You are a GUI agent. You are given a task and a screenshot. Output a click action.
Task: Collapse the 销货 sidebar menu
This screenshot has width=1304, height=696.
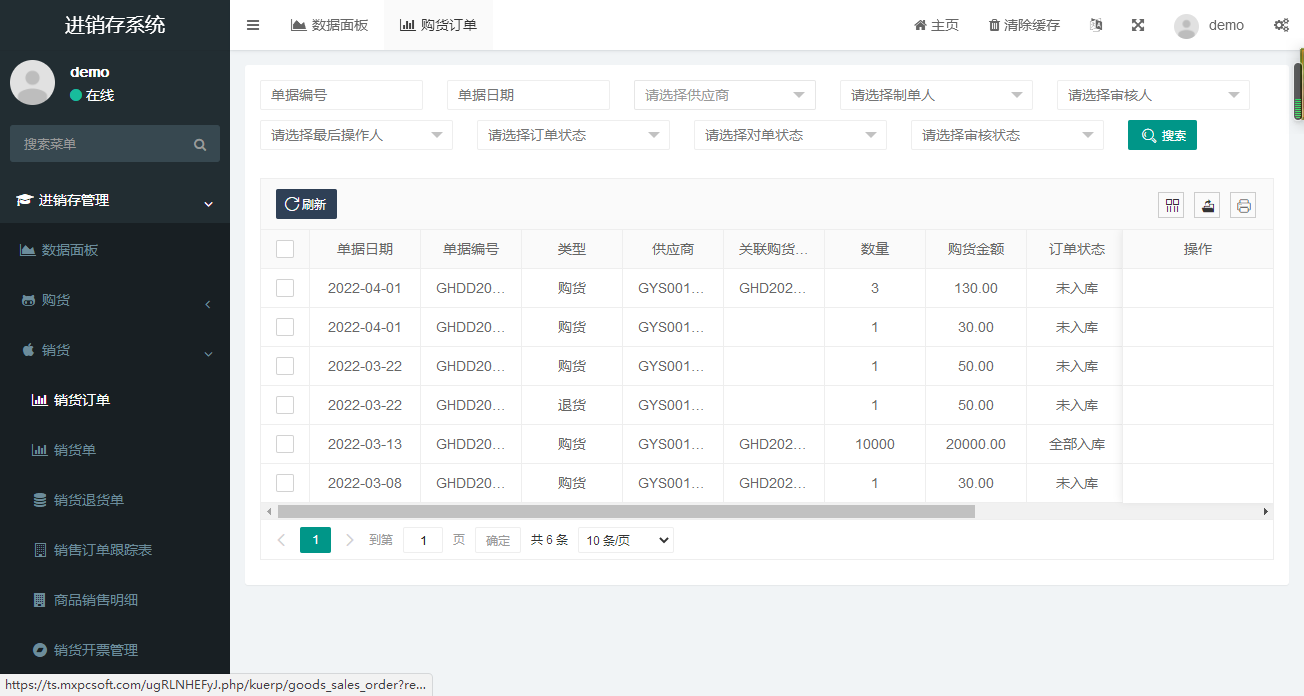point(115,350)
